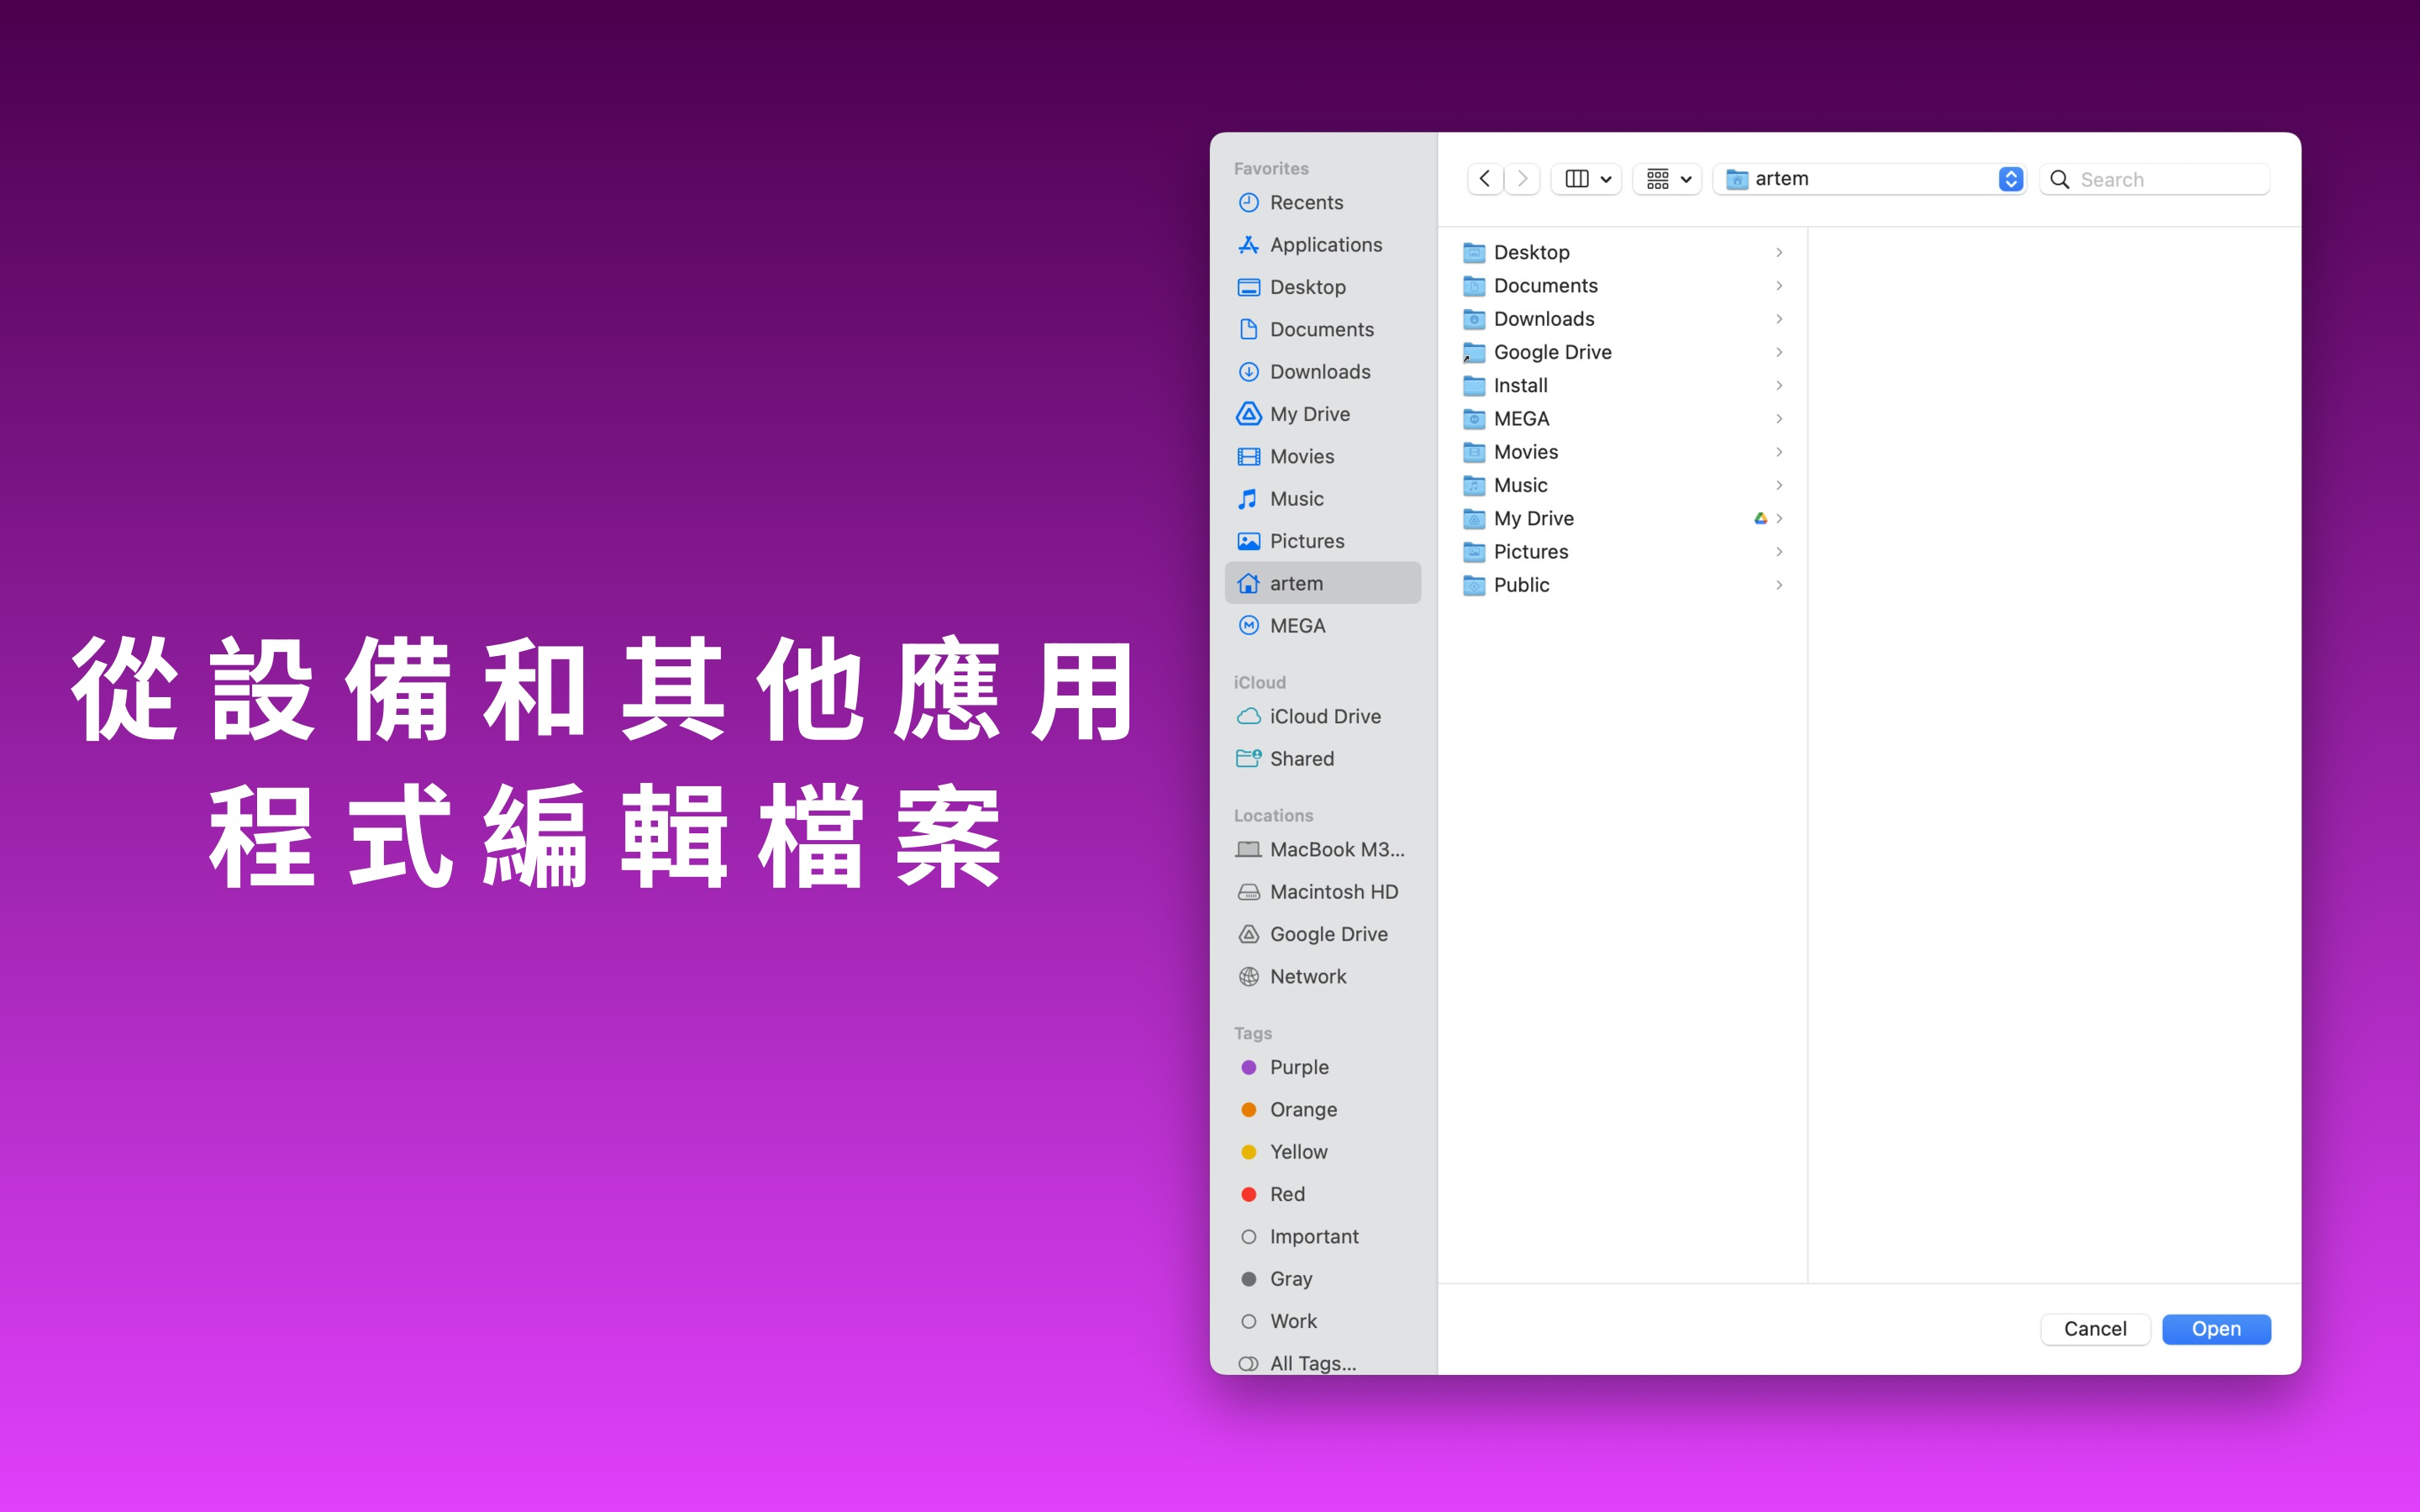This screenshot has width=2420, height=1512.
Task: Select the Documents folder in the file list
Action: (x=1622, y=286)
